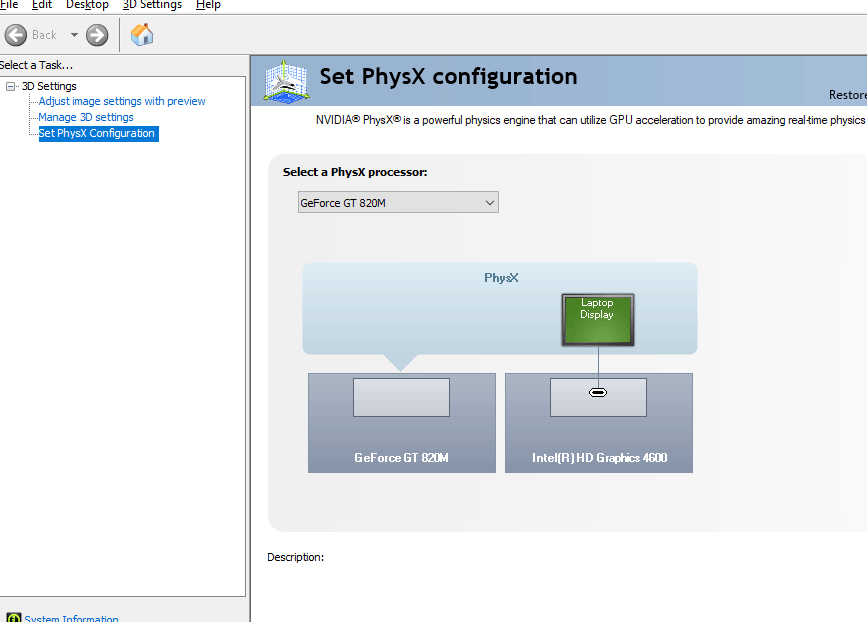The image size is (867, 622).
Task: Click the "Select a Task..." heading
Action: click(x=36, y=65)
